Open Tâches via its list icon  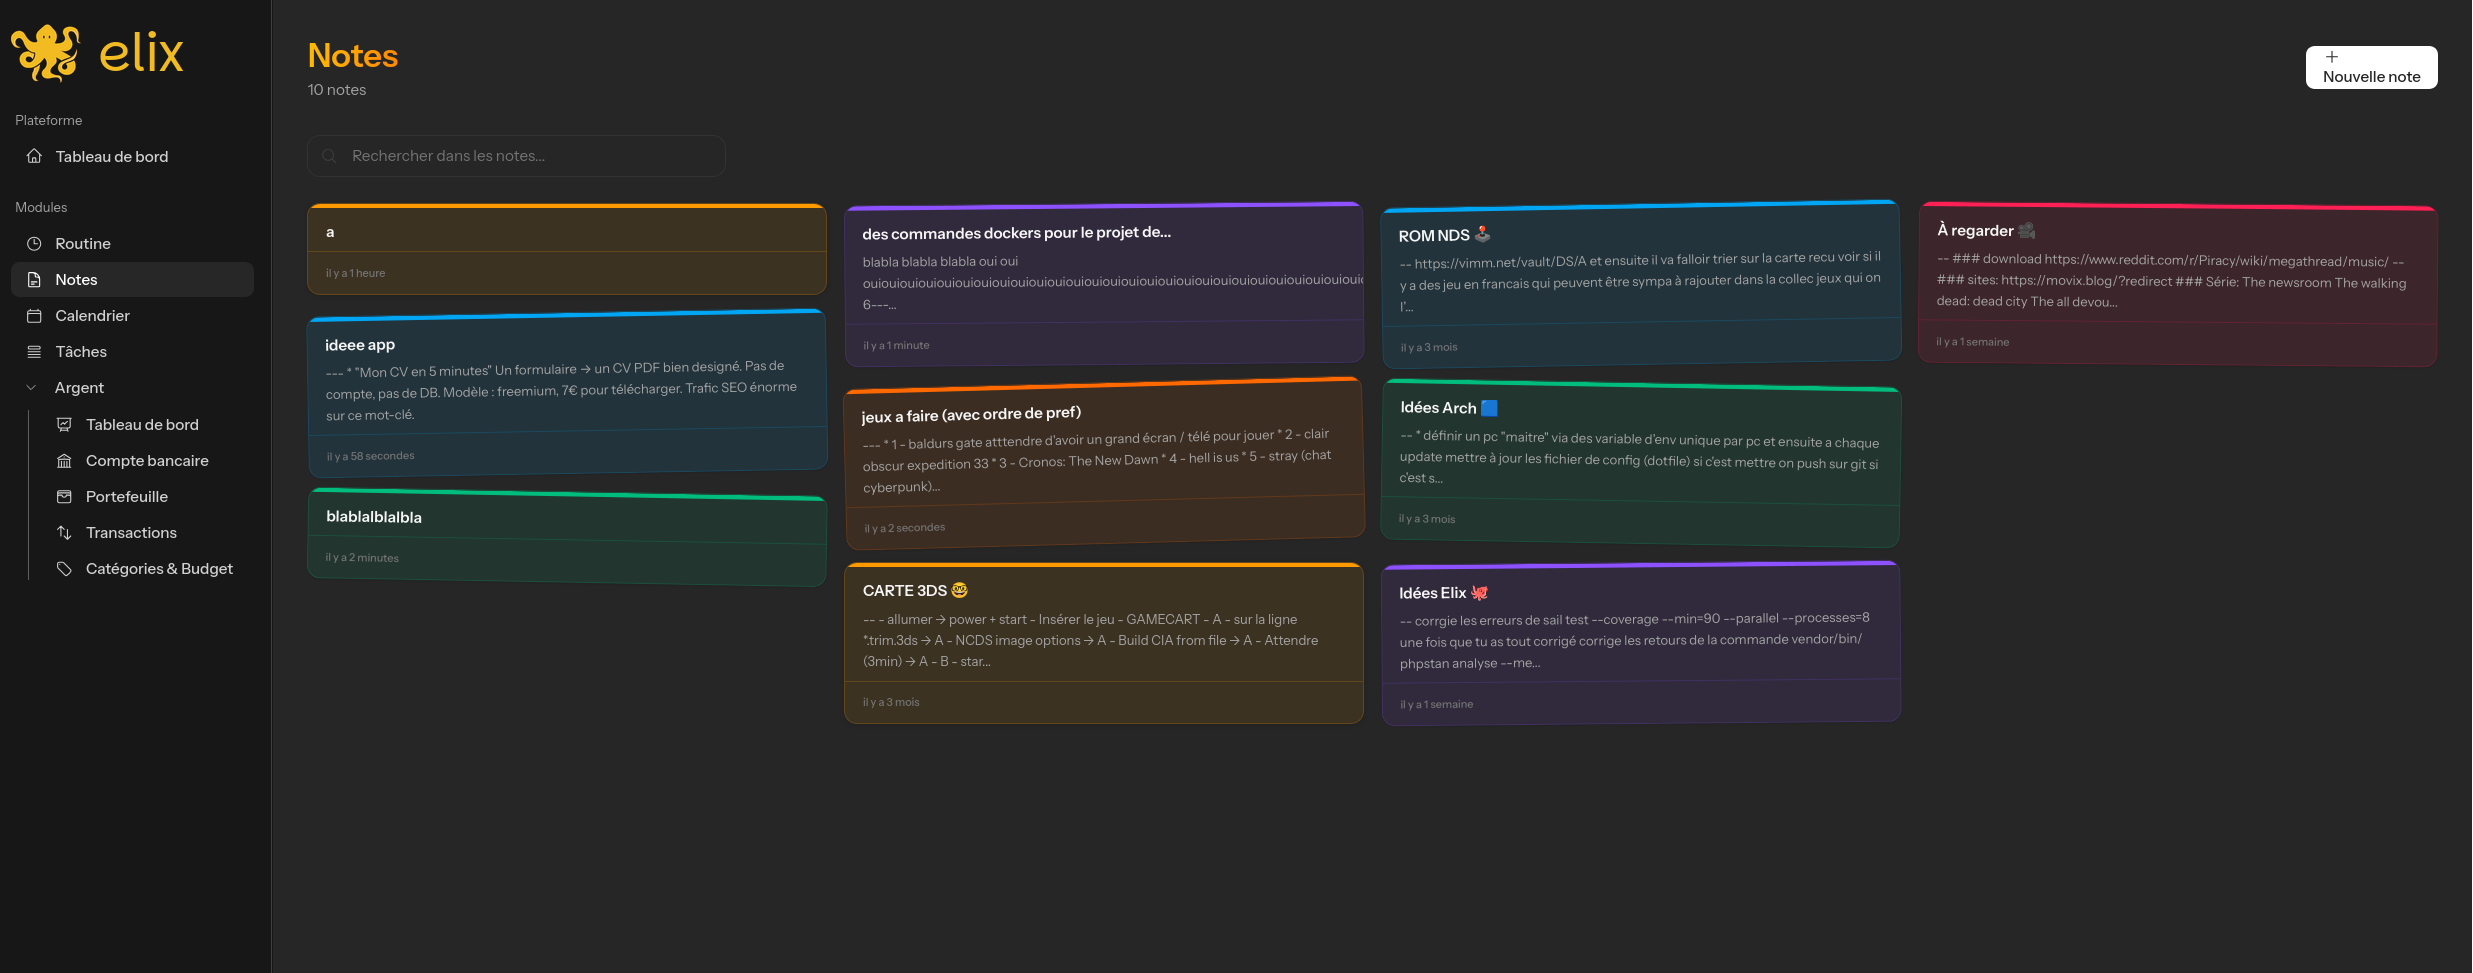[34, 351]
